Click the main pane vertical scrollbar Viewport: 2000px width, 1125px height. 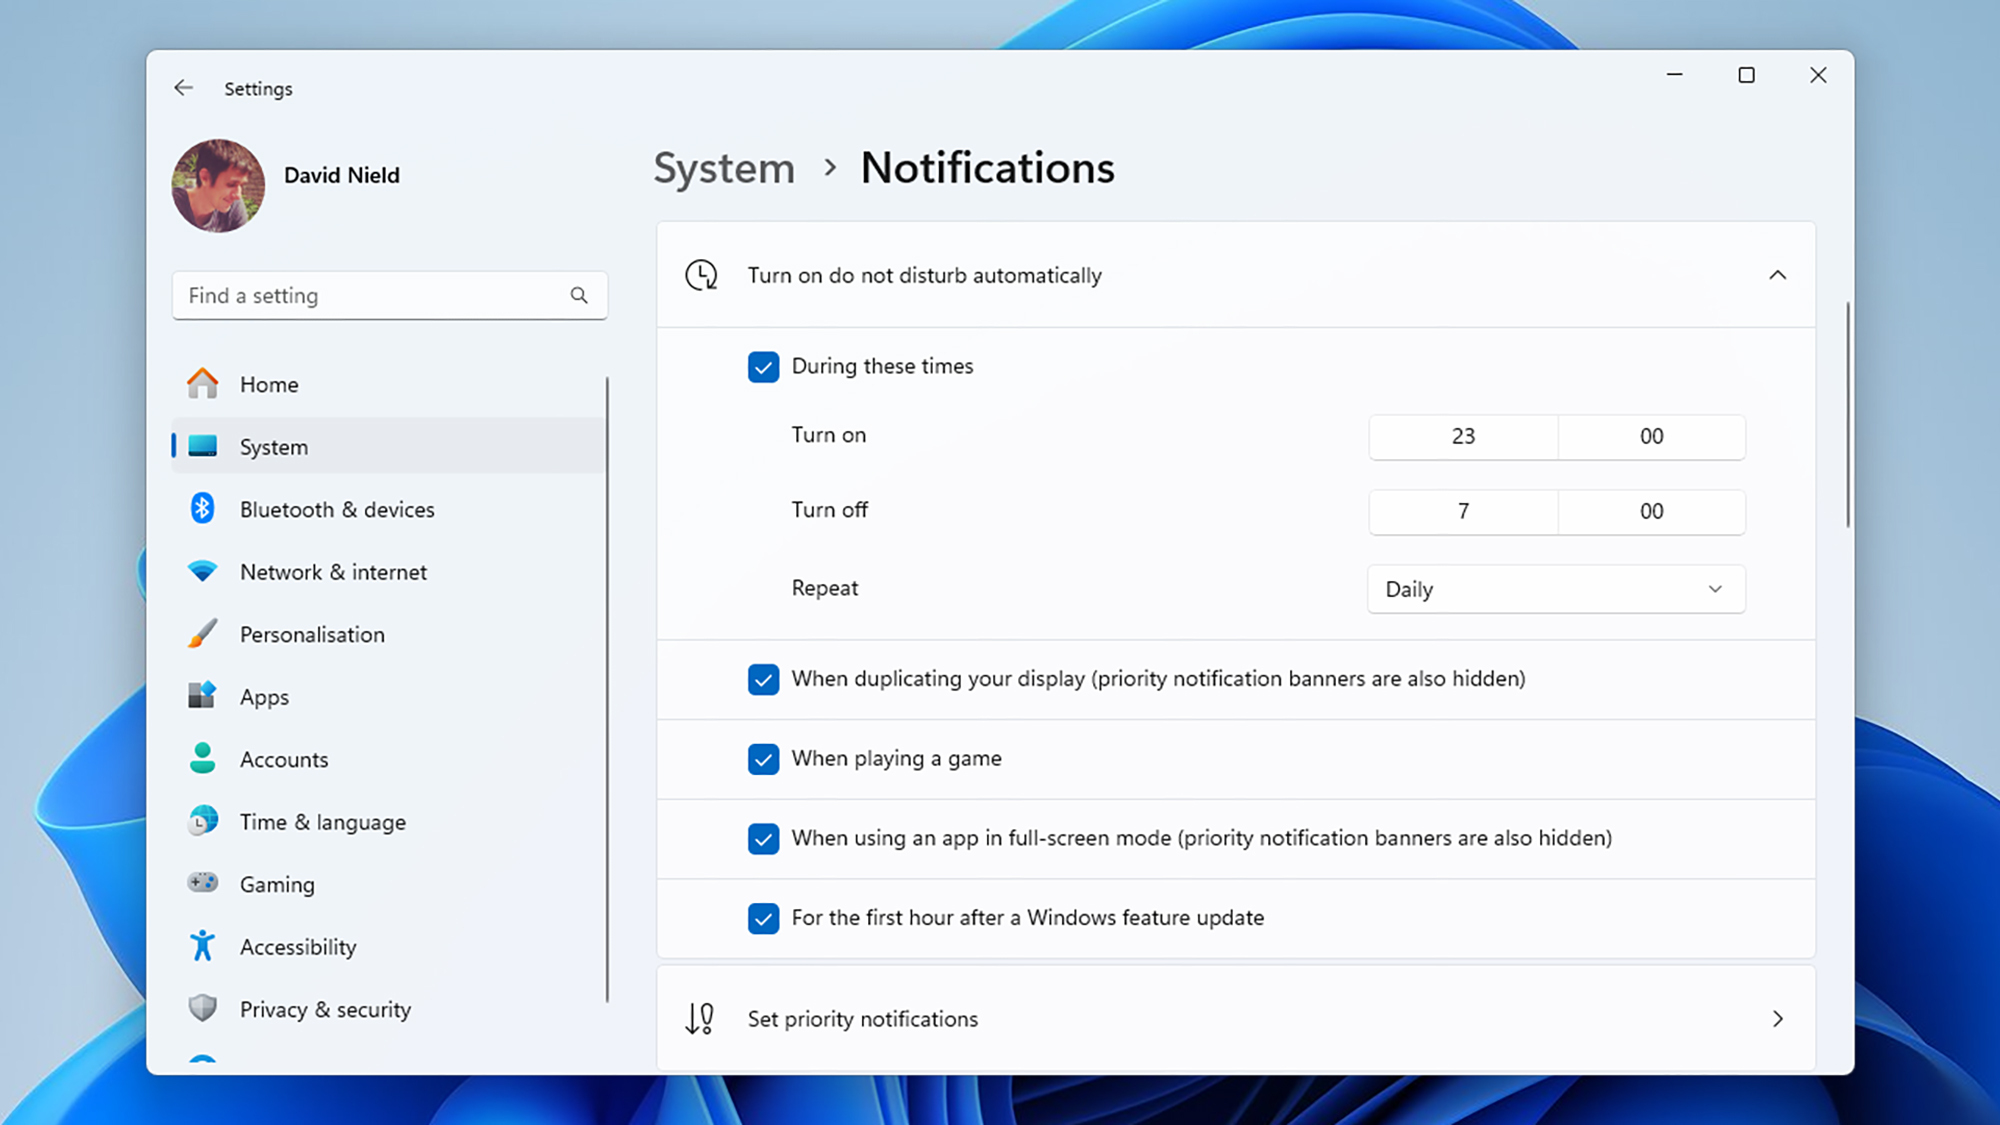click(x=1848, y=414)
